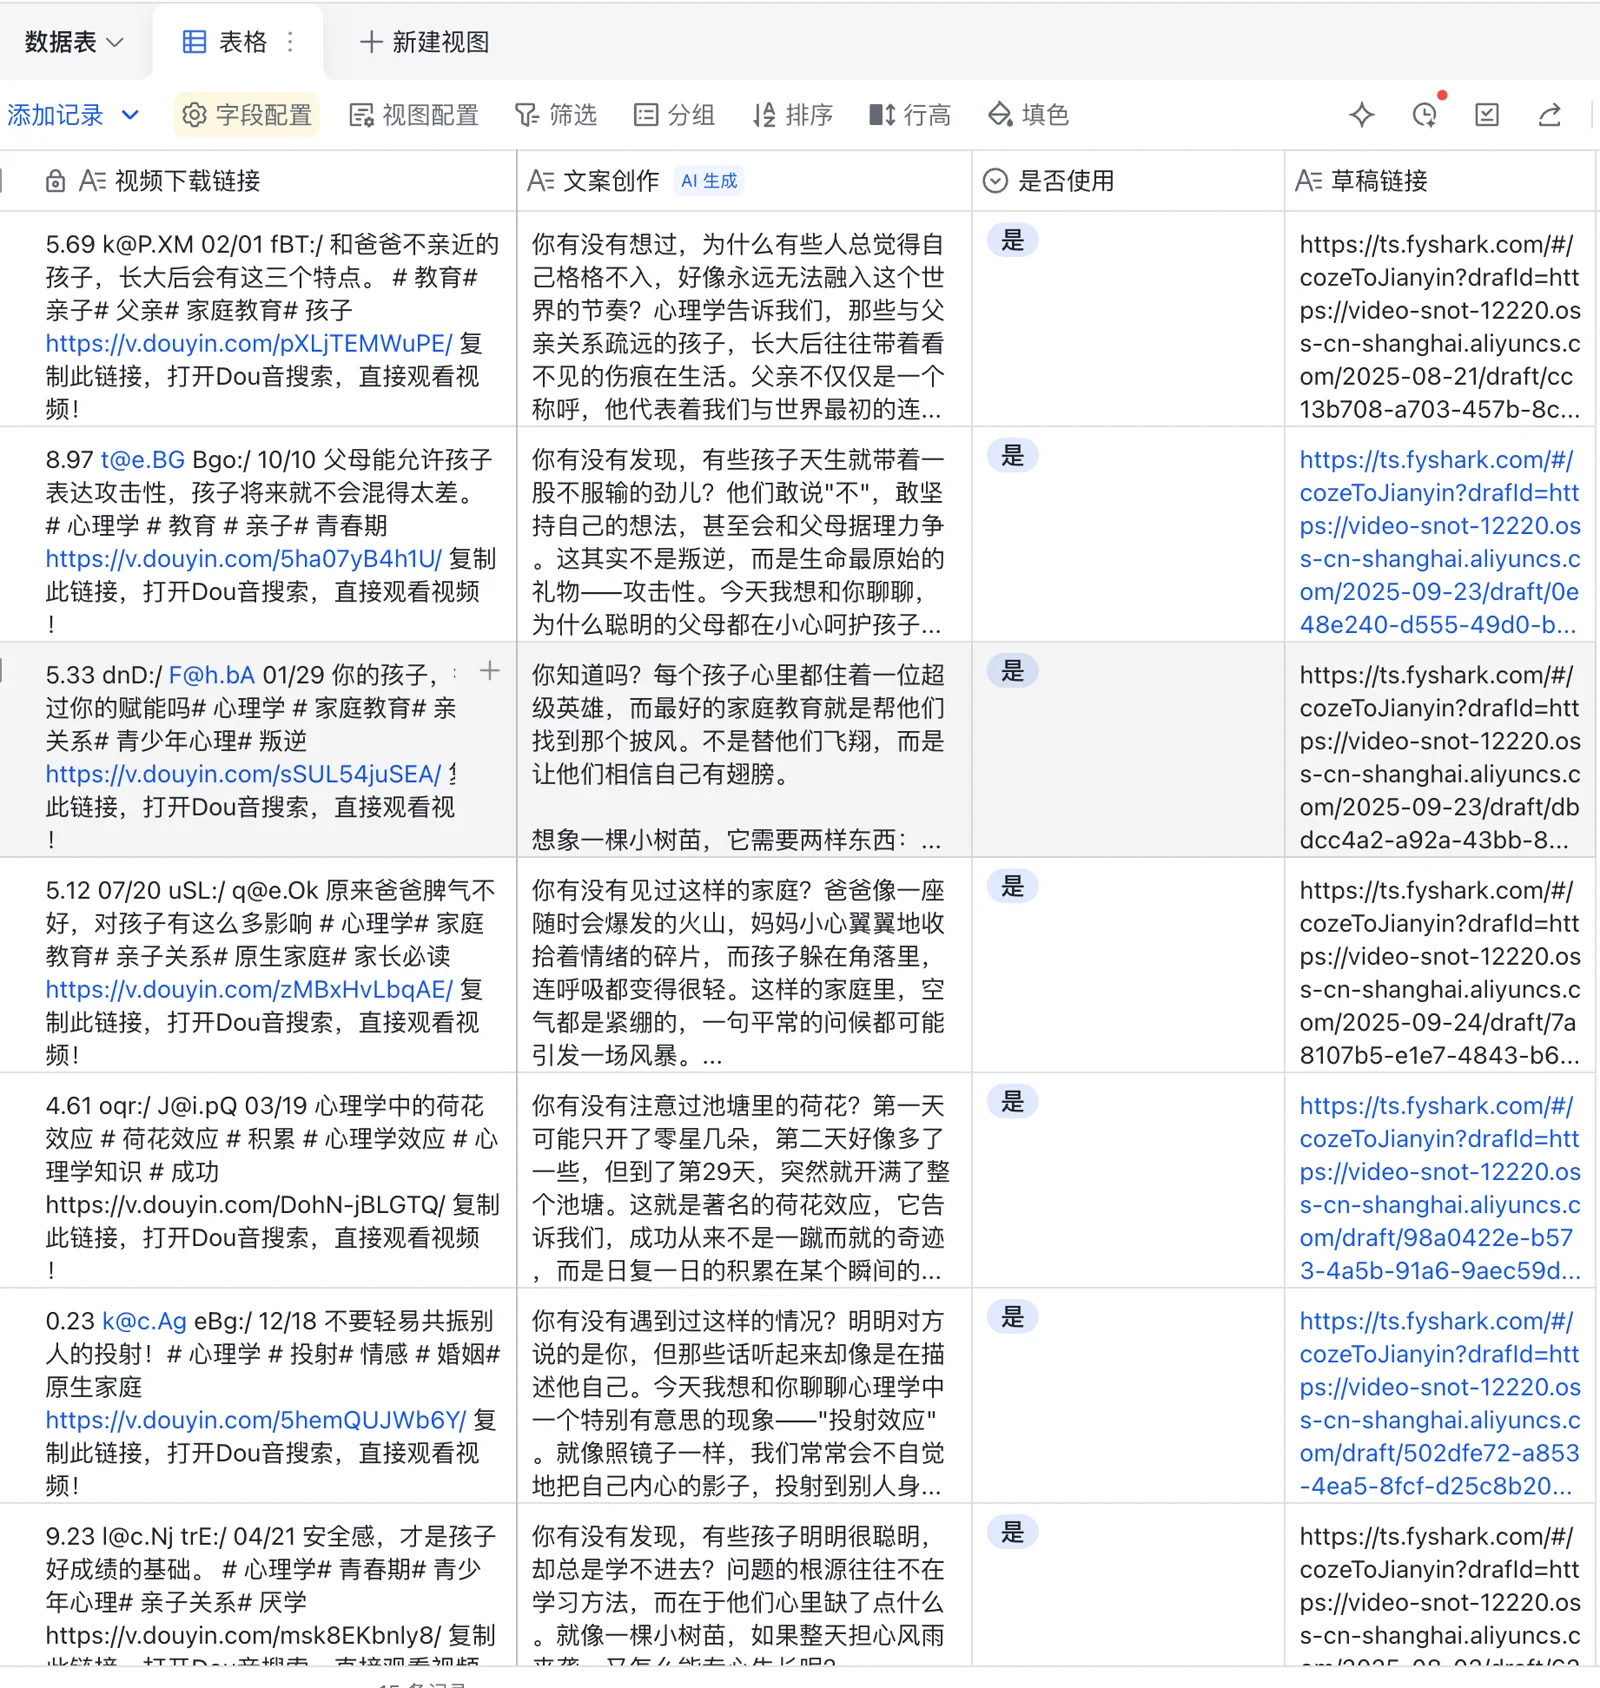Image resolution: width=1600 pixels, height=1688 pixels.
Task: Click the AI sparkle icon
Action: (x=1362, y=115)
